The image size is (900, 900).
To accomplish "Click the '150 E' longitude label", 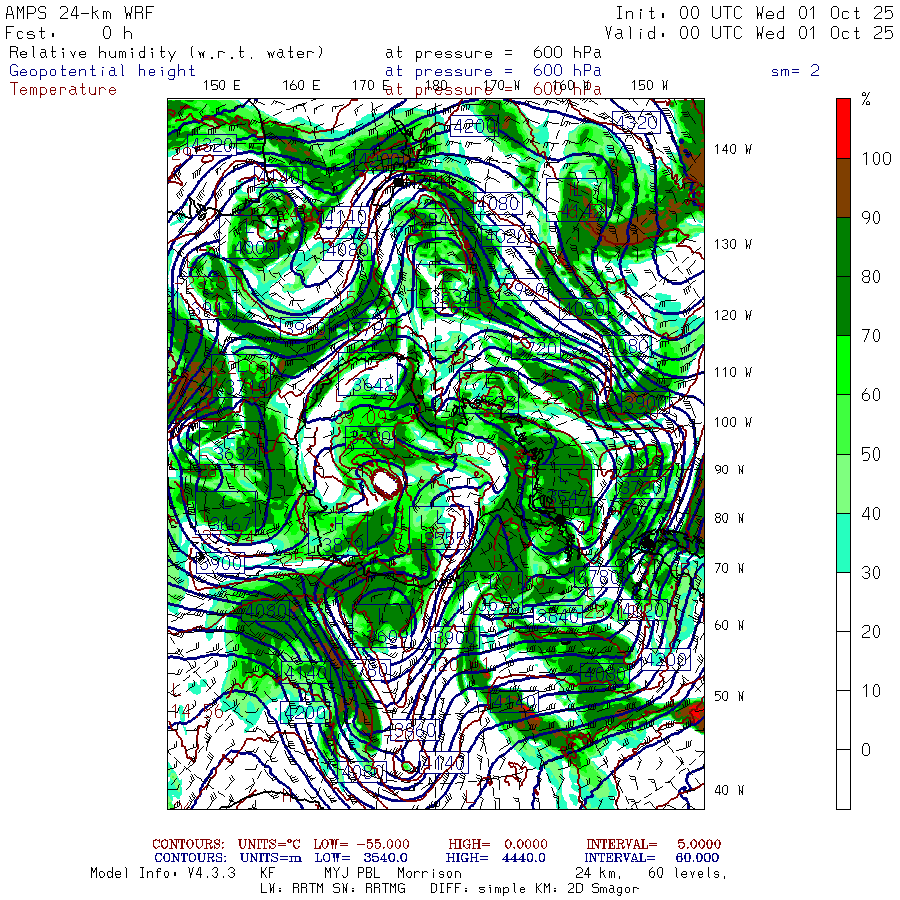I will pyautogui.click(x=221, y=86).
